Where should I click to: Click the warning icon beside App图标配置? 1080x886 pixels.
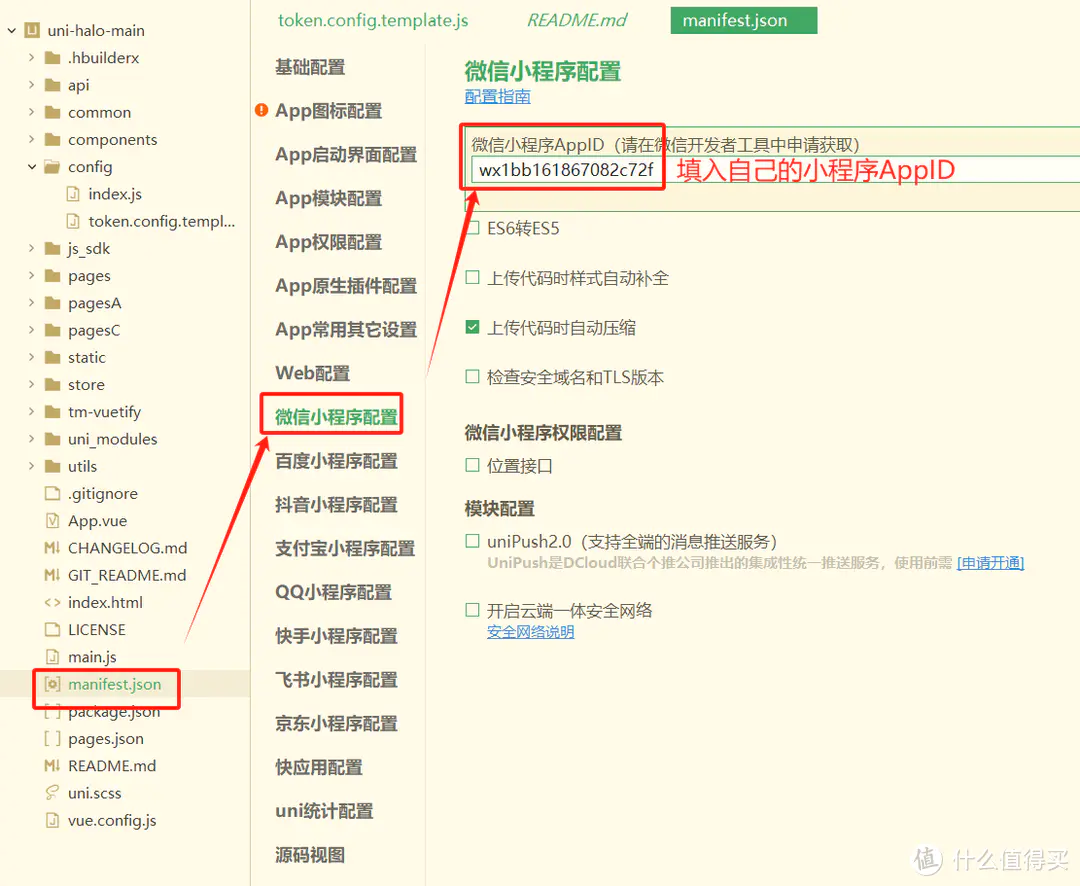[262, 110]
